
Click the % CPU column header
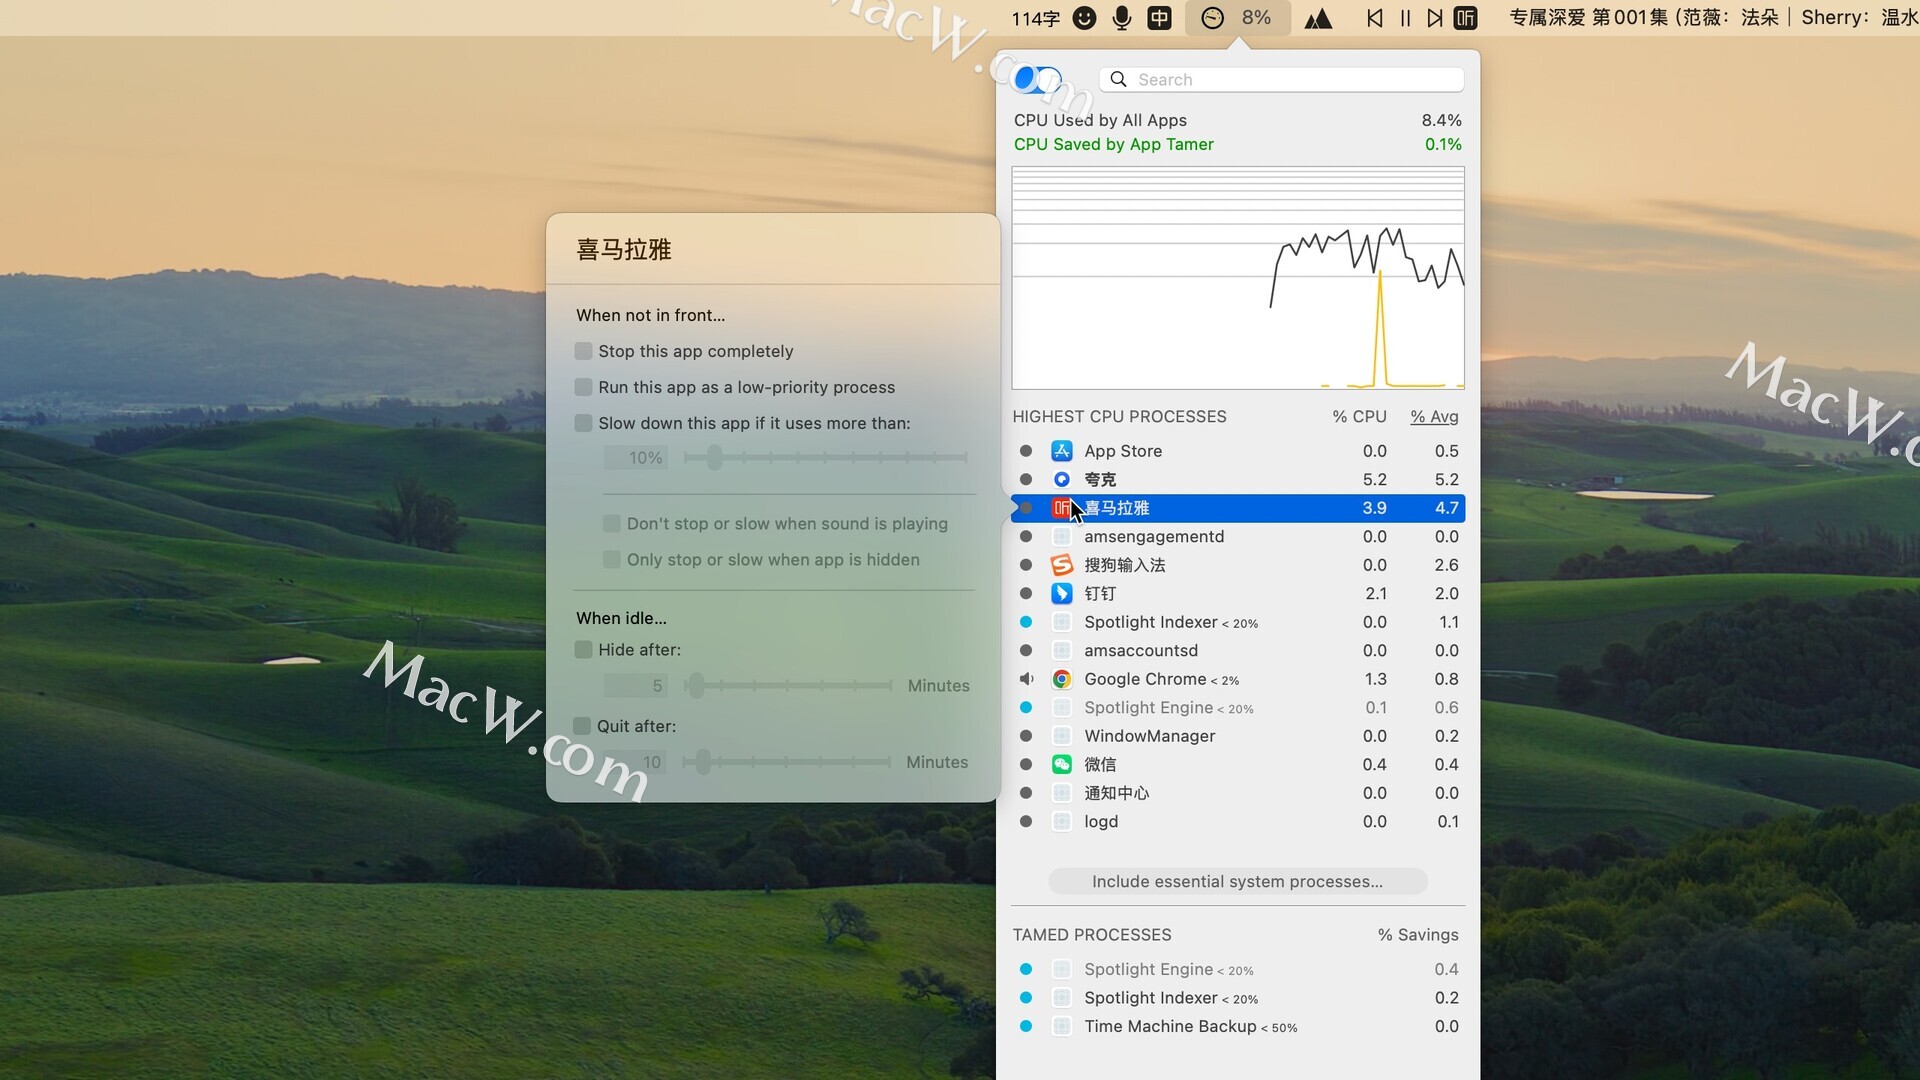1359,417
